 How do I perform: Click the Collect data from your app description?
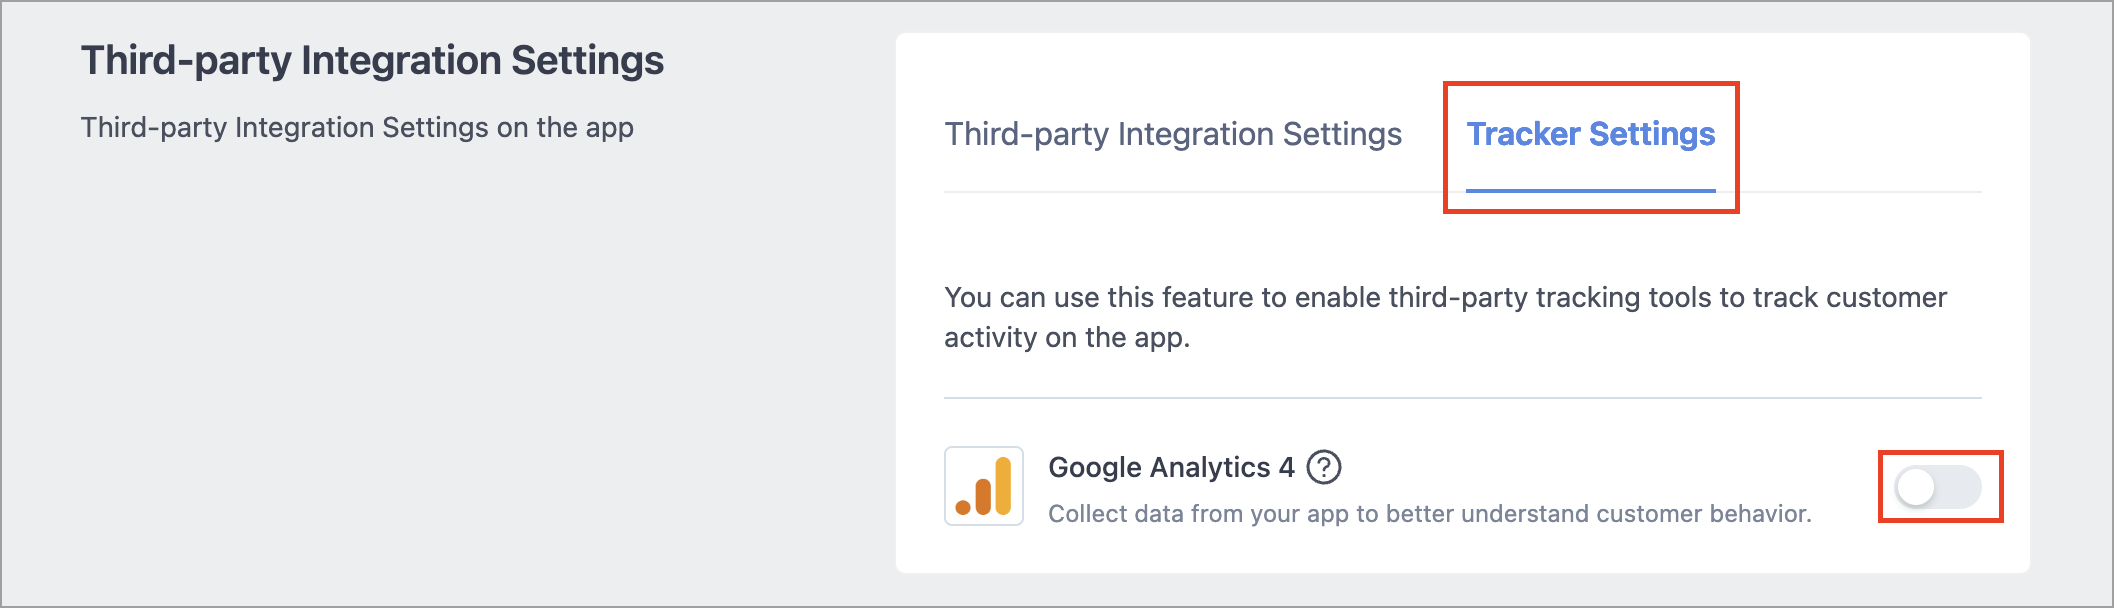[1429, 513]
